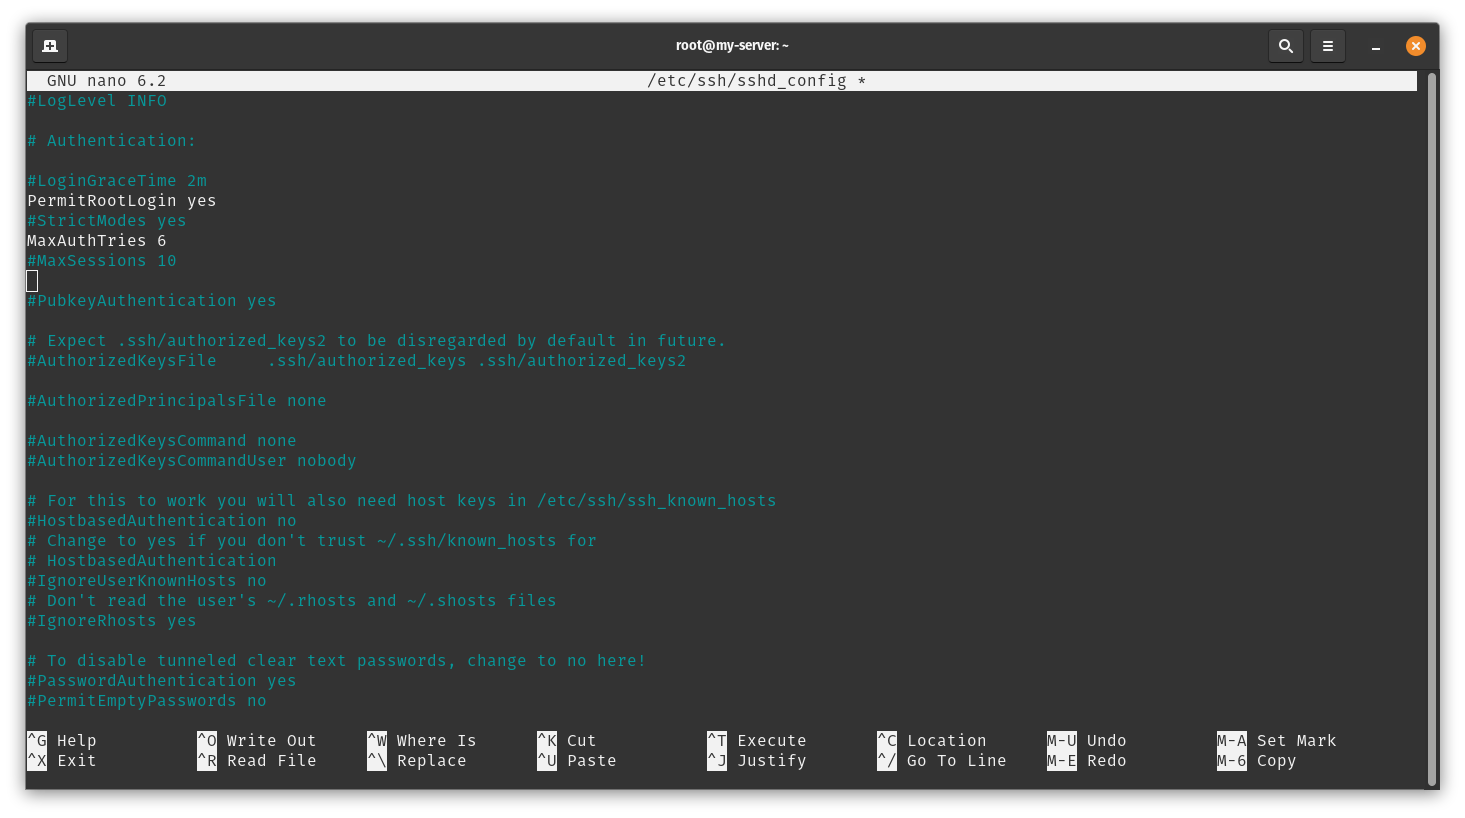Open the terminal hamburger menu
This screenshot has width=1465, height=818.
pos(1328,46)
